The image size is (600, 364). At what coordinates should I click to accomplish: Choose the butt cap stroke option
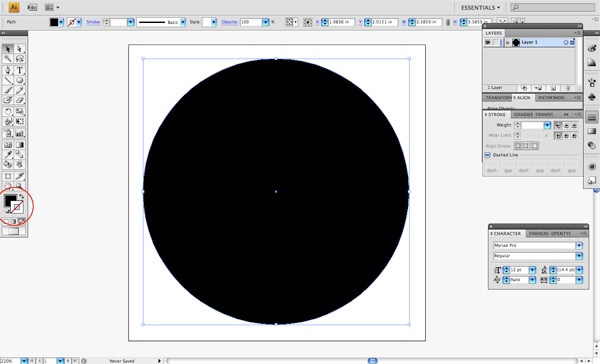[x=558, y=125]
